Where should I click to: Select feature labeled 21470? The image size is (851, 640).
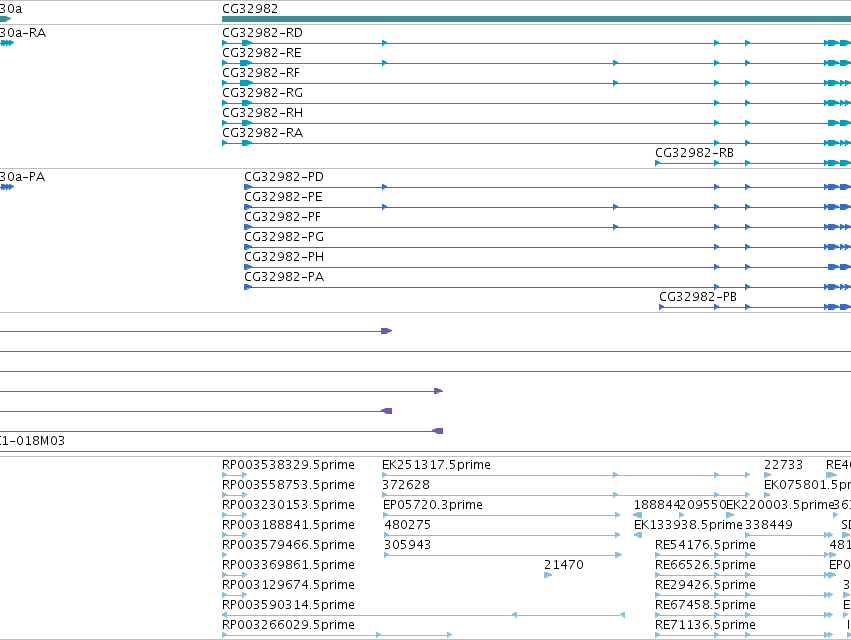(564, 565)
